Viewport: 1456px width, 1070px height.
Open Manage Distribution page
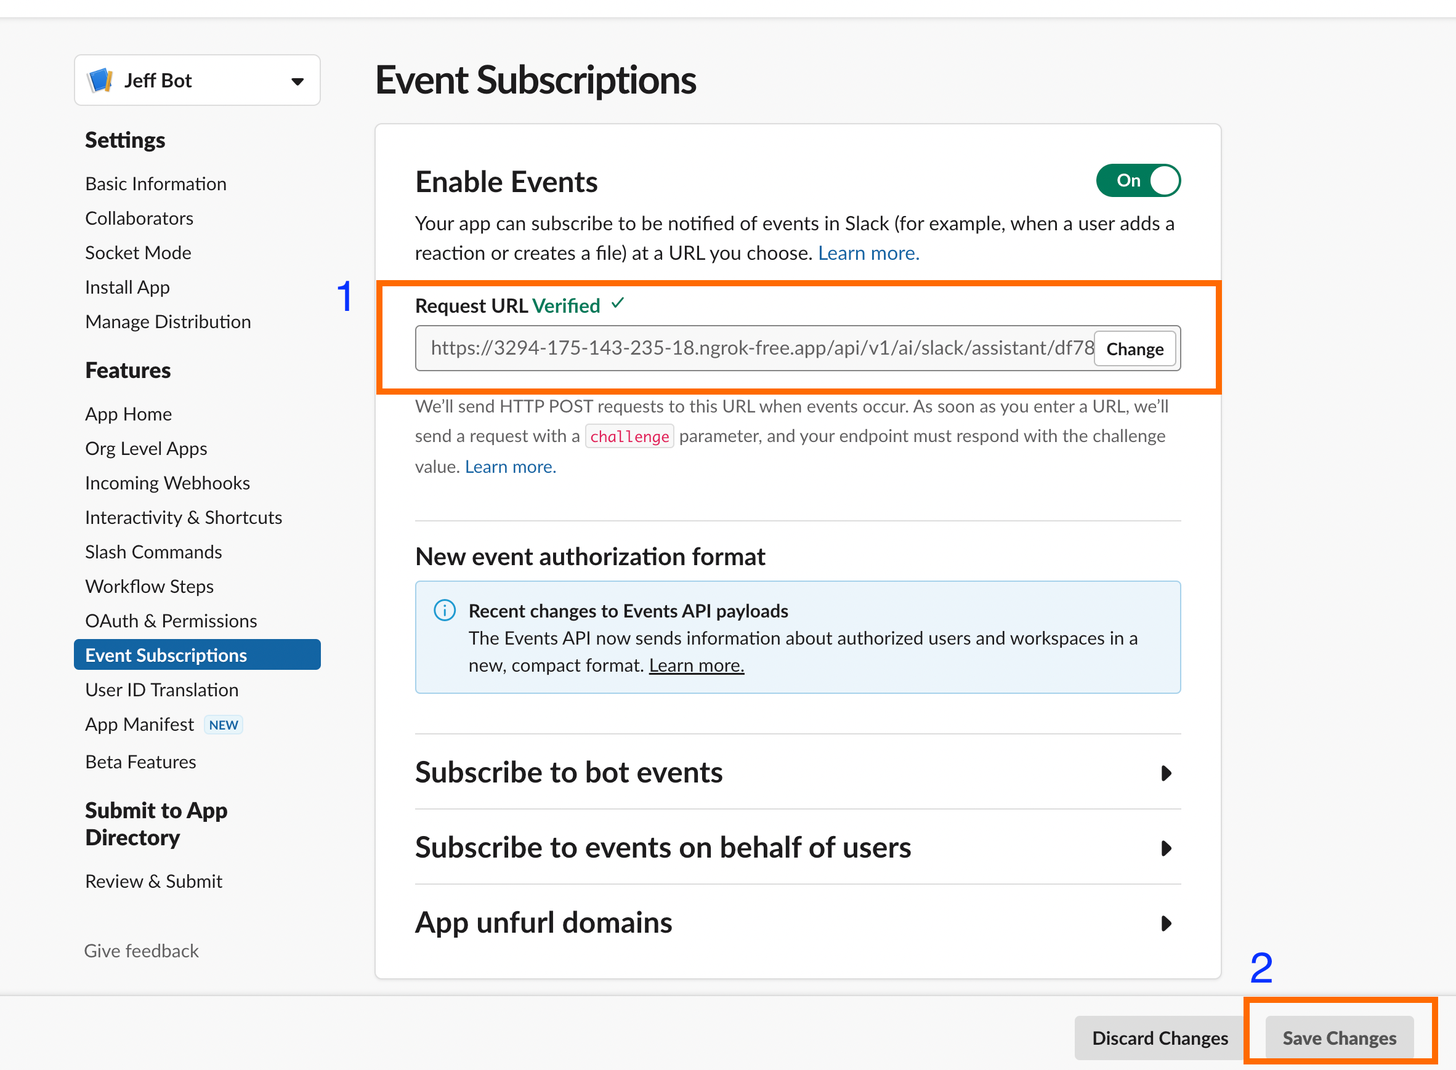168,322
